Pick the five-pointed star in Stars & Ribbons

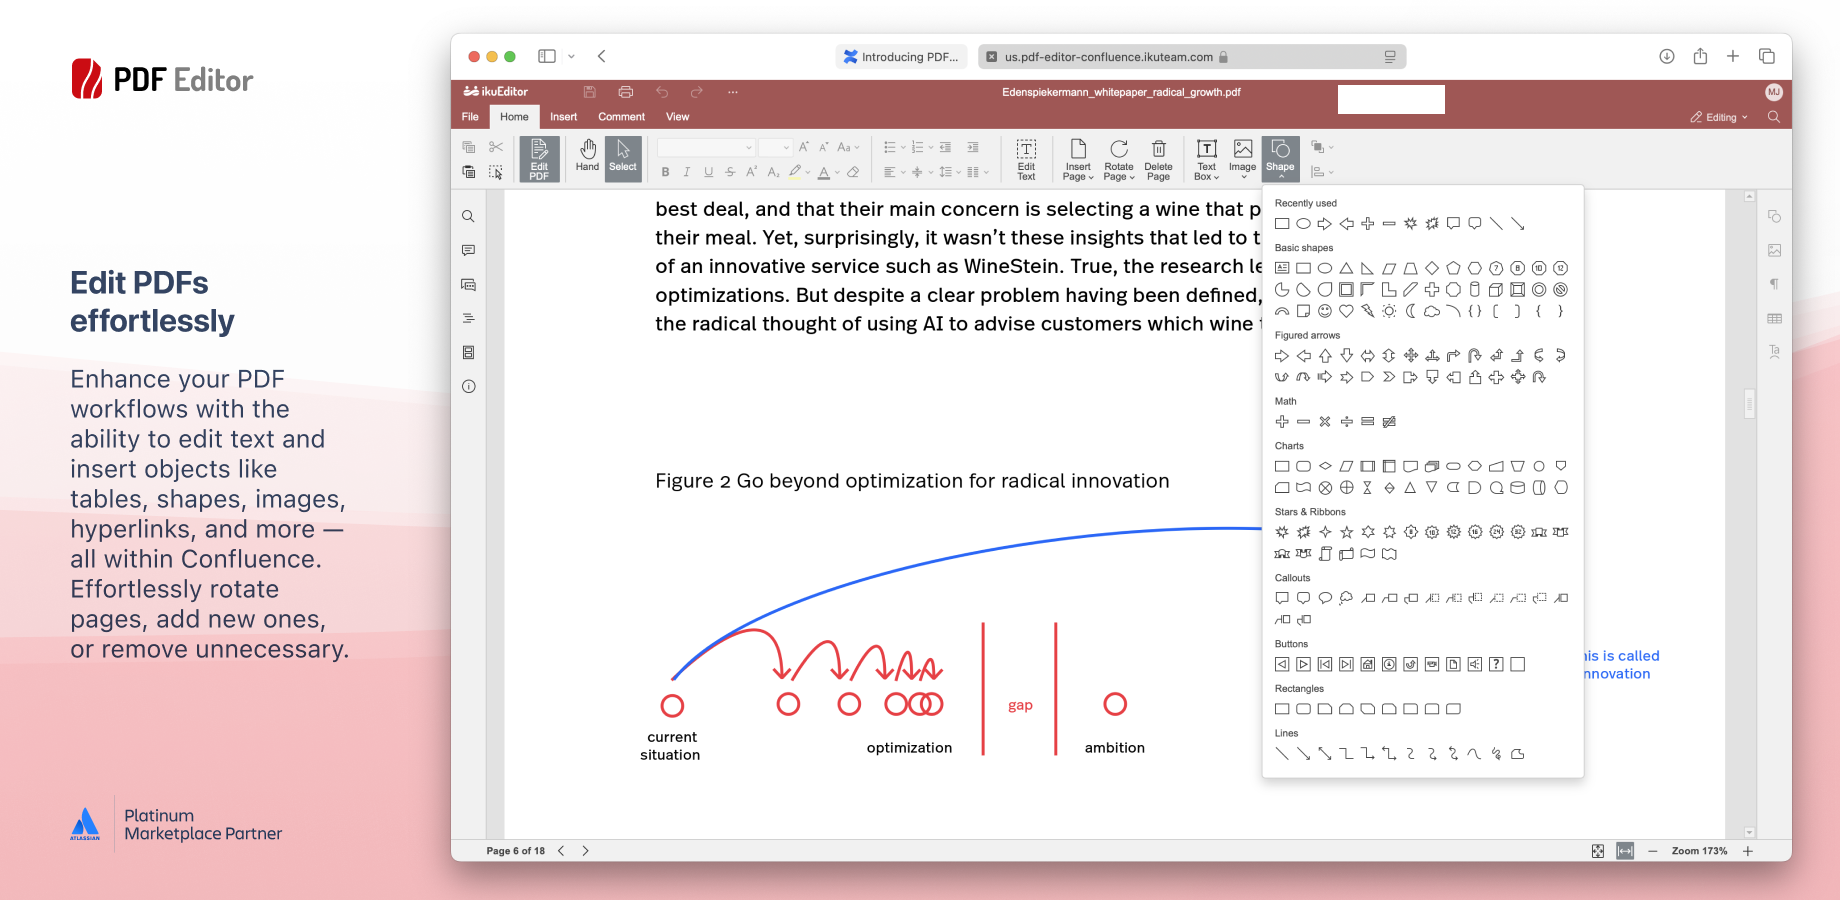[1346, 532]
